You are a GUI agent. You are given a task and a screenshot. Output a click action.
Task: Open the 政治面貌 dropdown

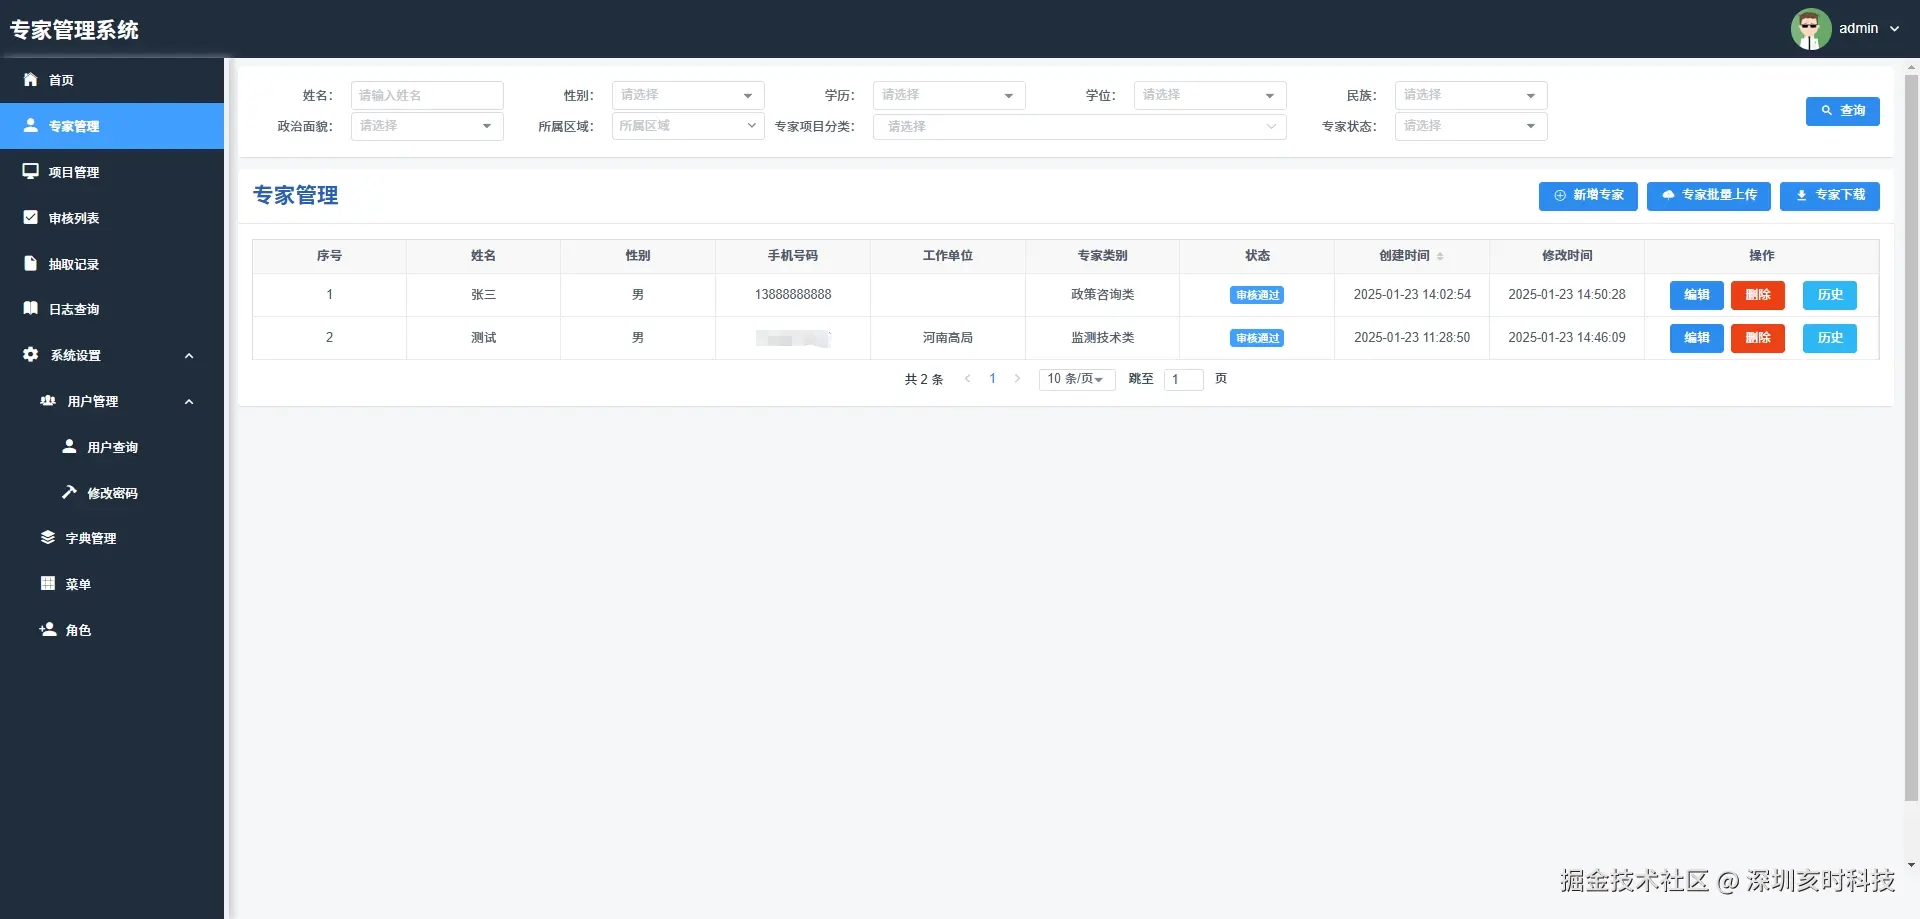click(427, 126)
